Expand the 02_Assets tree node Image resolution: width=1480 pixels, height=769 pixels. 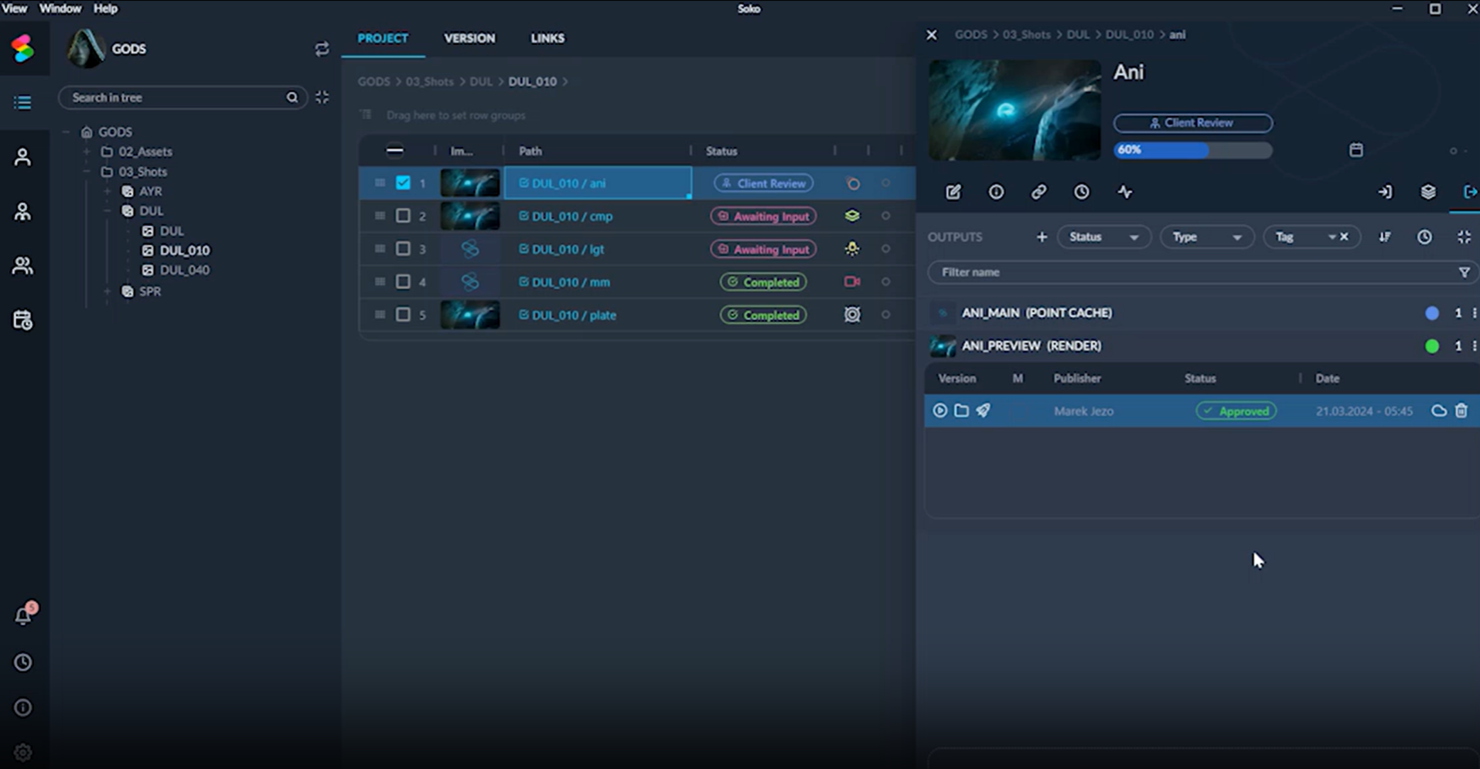pos(87,152)
